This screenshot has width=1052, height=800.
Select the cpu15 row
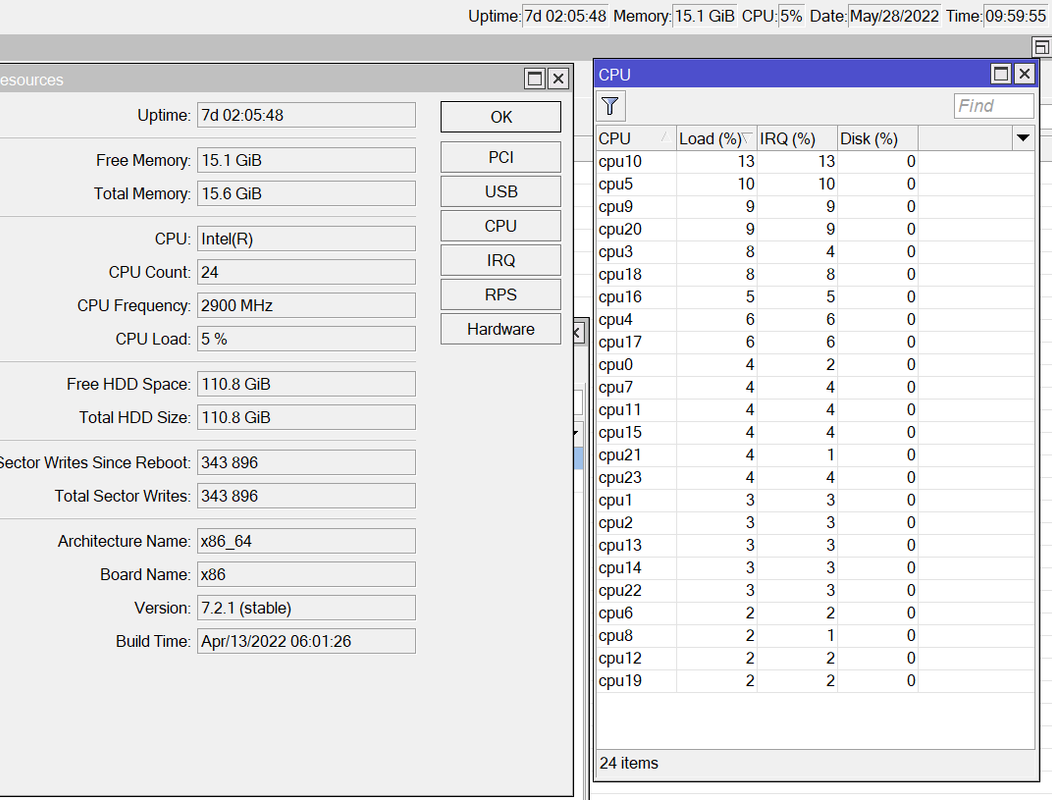pos(814,432)
